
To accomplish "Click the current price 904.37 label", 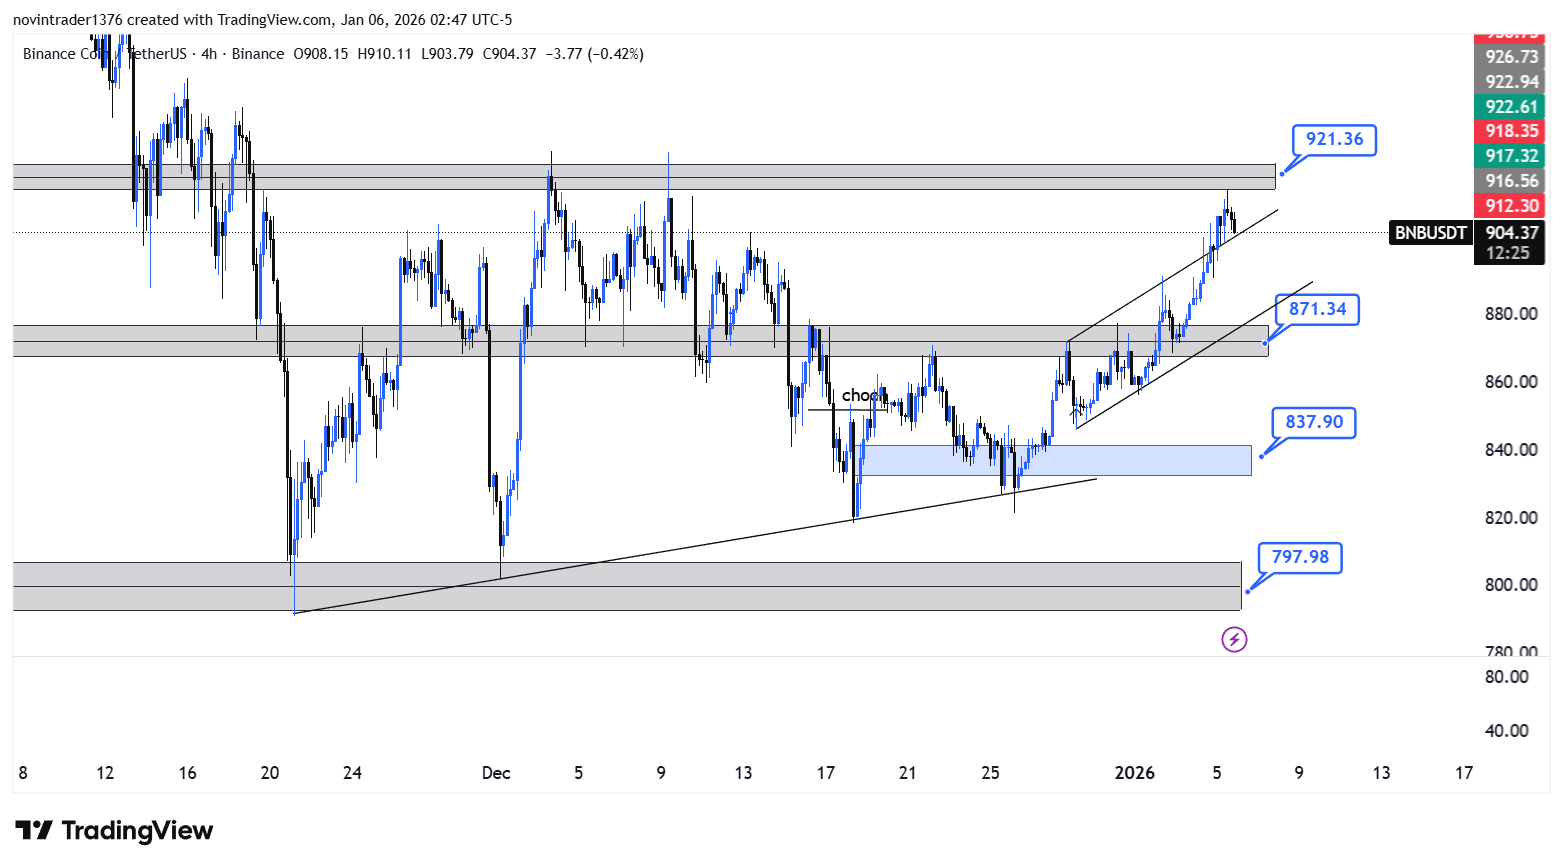I will tap(1511, 233).
